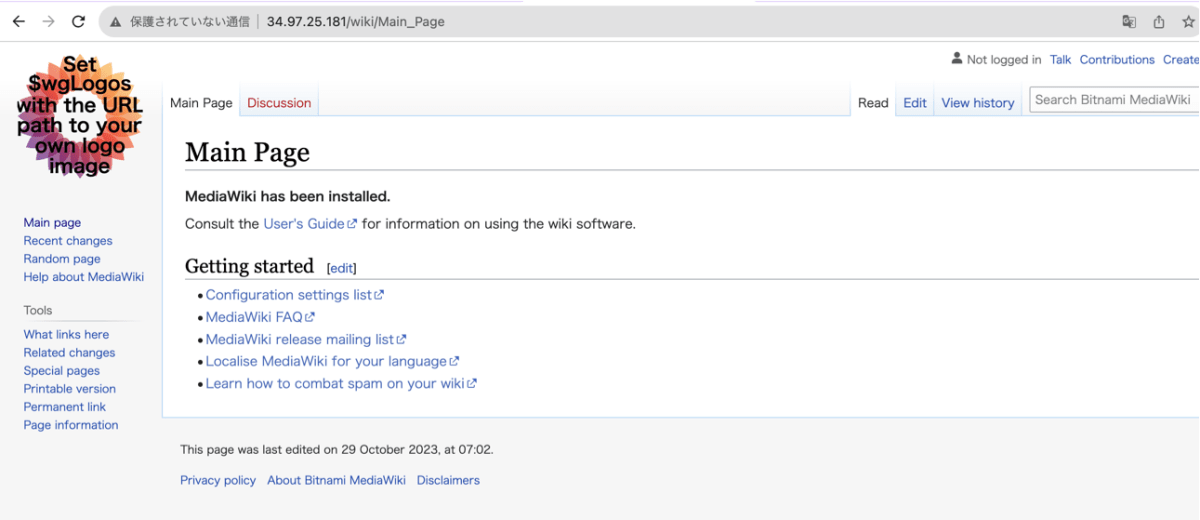Image resolution: width=1200 pixels, height=520 pixels.
Task: Click the Permanent link tool
Action: coord(65,407)
